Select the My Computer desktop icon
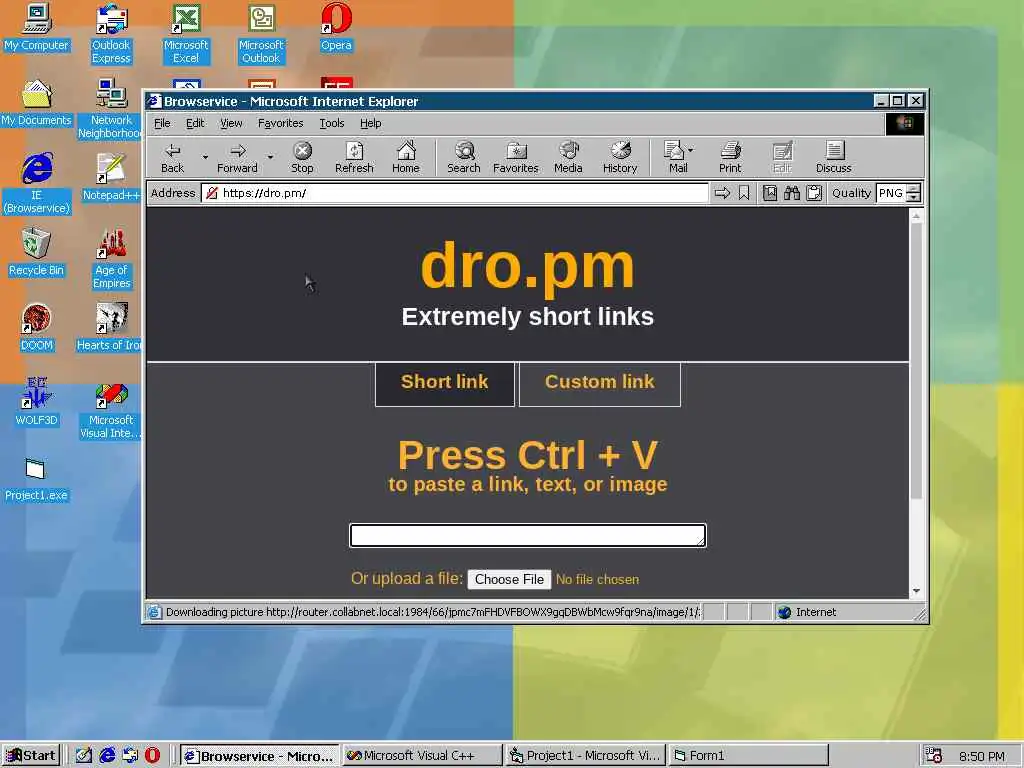 click(37, 27)
